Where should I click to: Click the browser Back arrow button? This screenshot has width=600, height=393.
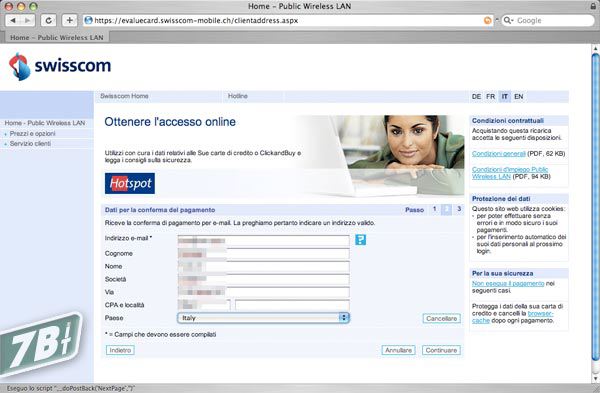[13, 20]
